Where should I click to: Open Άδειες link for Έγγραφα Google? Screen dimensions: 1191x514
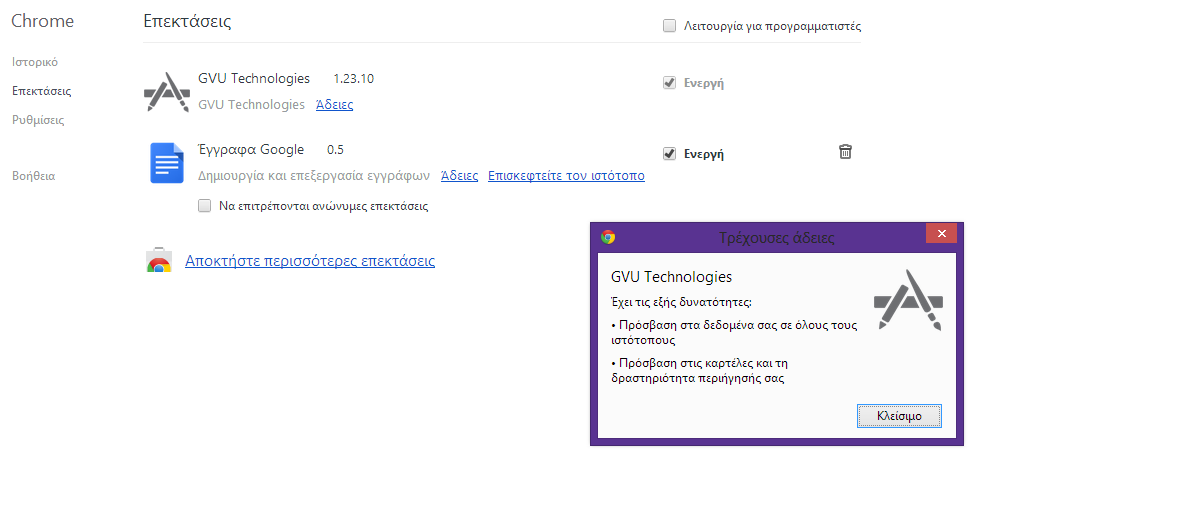pos(460,176)
